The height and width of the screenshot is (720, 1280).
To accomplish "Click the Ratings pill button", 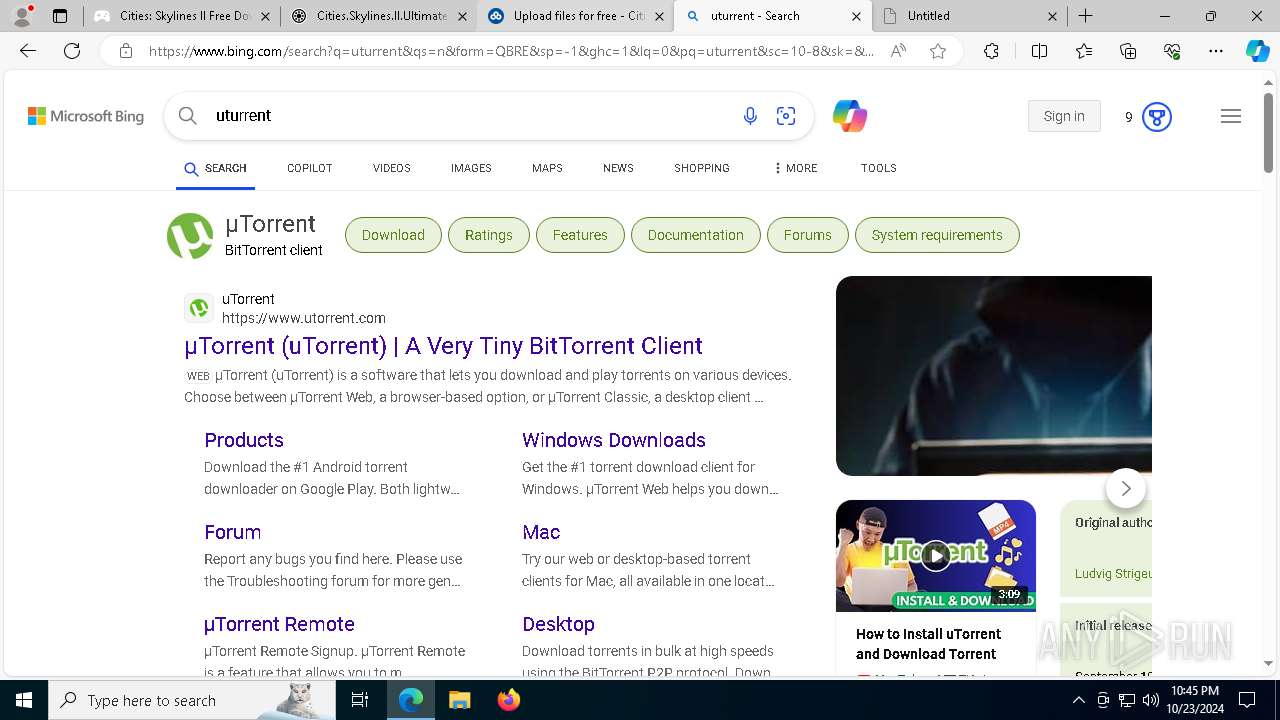I will (489, 235).
